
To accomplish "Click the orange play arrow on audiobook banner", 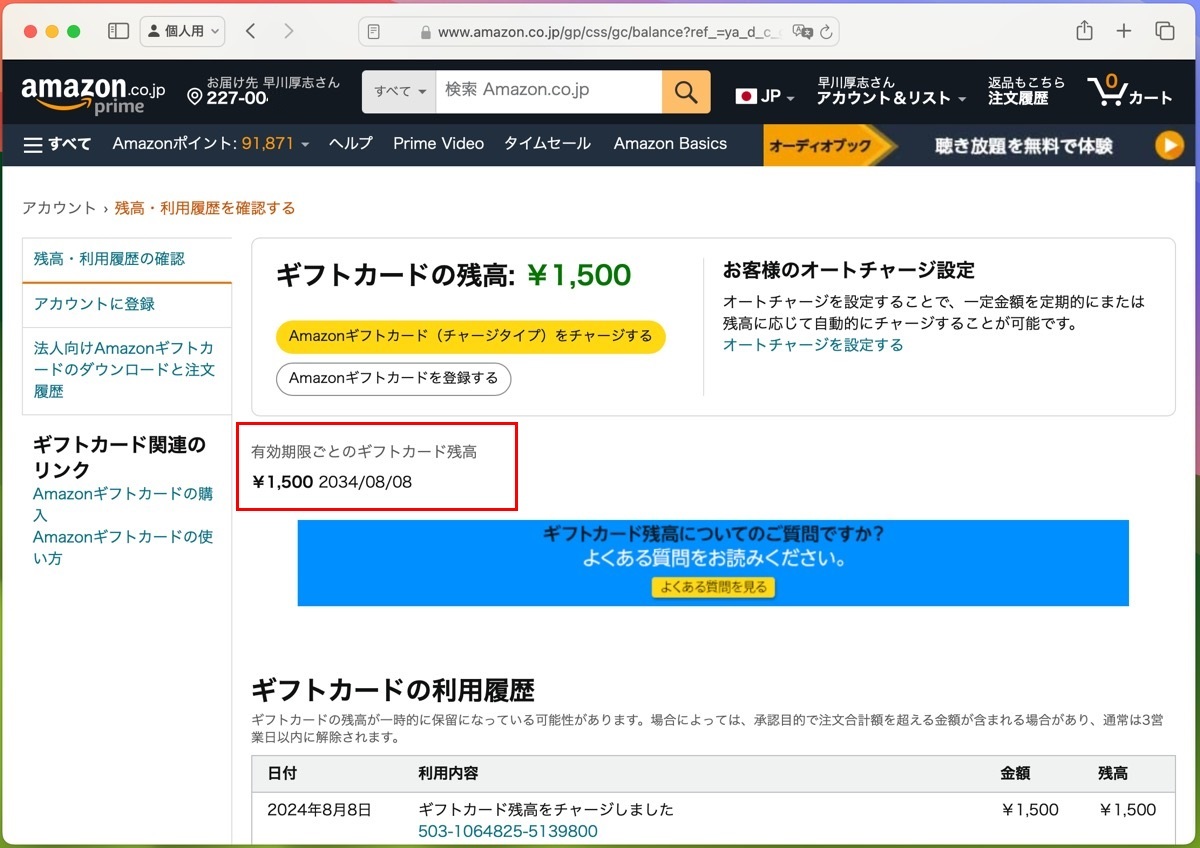I will (x=1169, y=145).
